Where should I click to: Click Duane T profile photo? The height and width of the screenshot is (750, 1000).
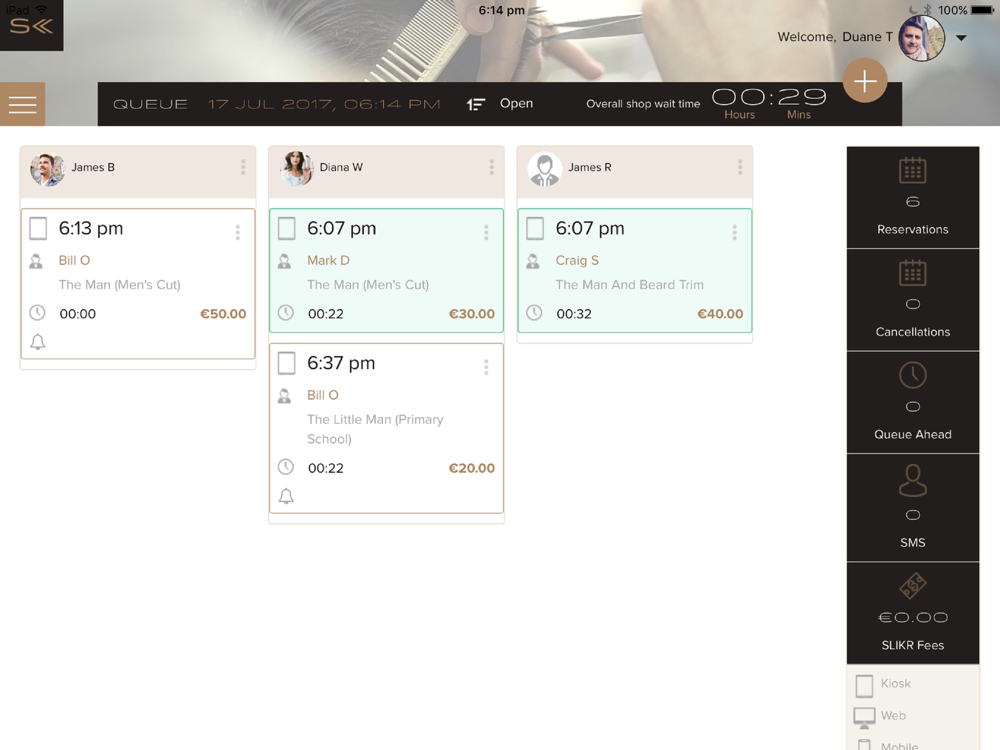(921, 38)
